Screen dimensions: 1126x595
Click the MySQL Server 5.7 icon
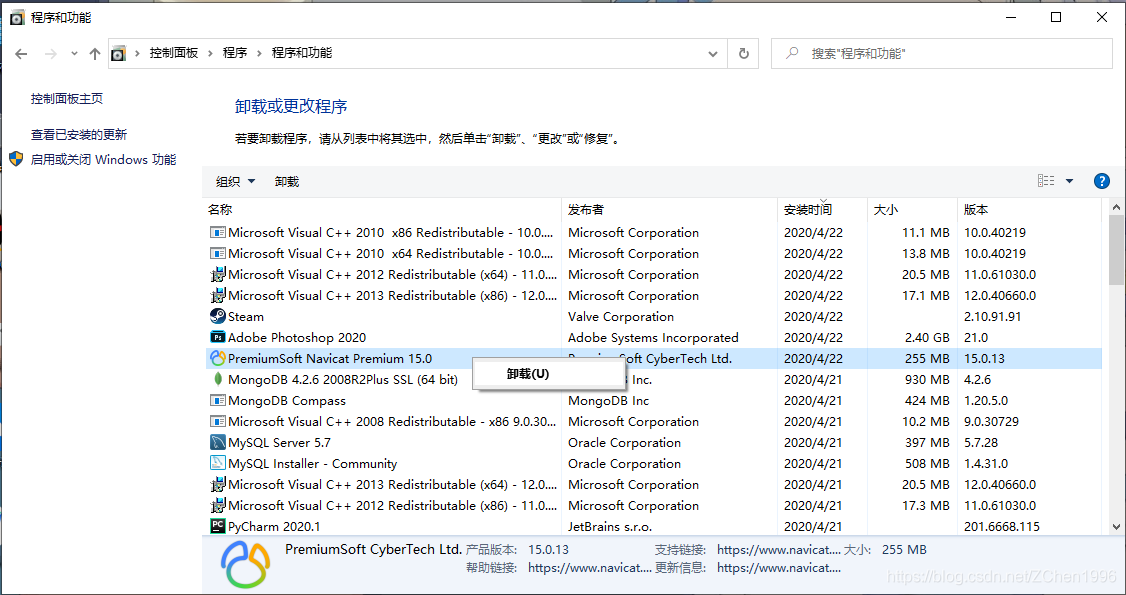pos(218,442)
